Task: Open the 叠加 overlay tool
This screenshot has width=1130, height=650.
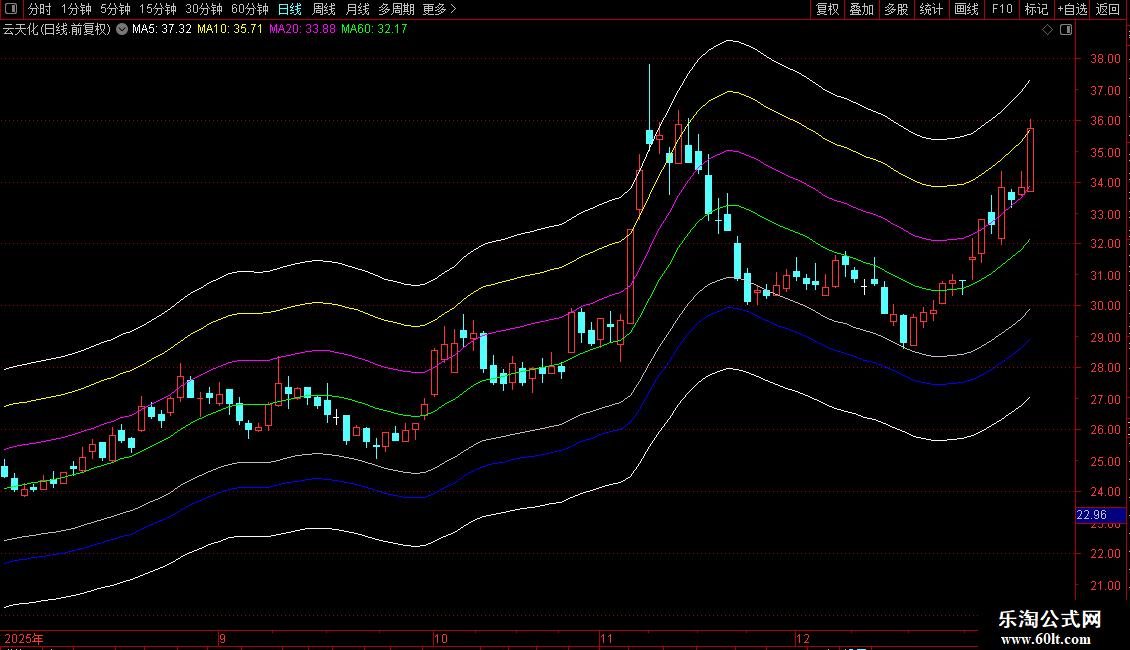Action: pyautogui.click(x=861, y=9)
